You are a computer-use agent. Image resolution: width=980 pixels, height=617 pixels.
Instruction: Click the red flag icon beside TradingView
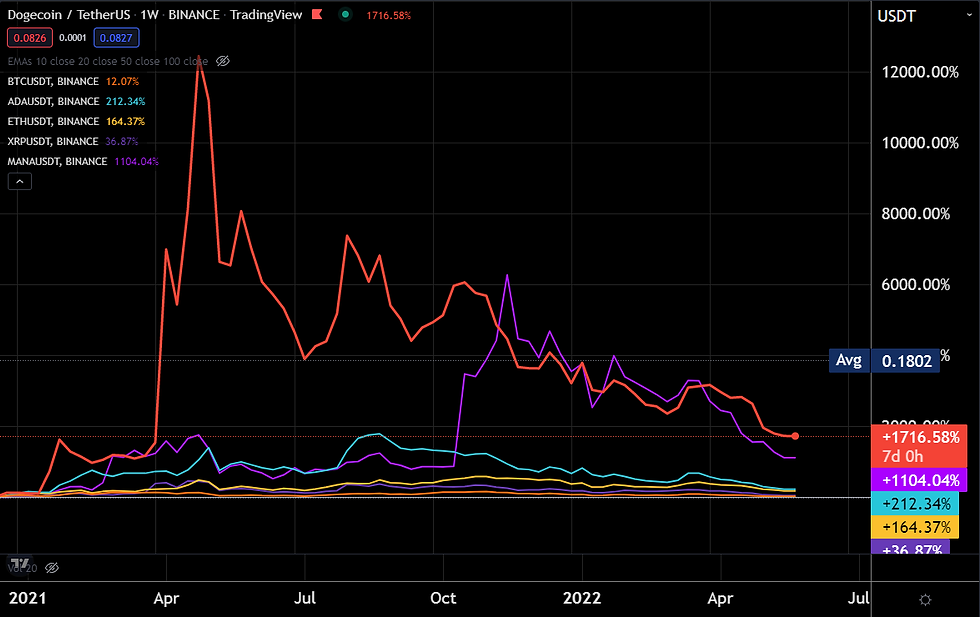click(x=317, y=14)
